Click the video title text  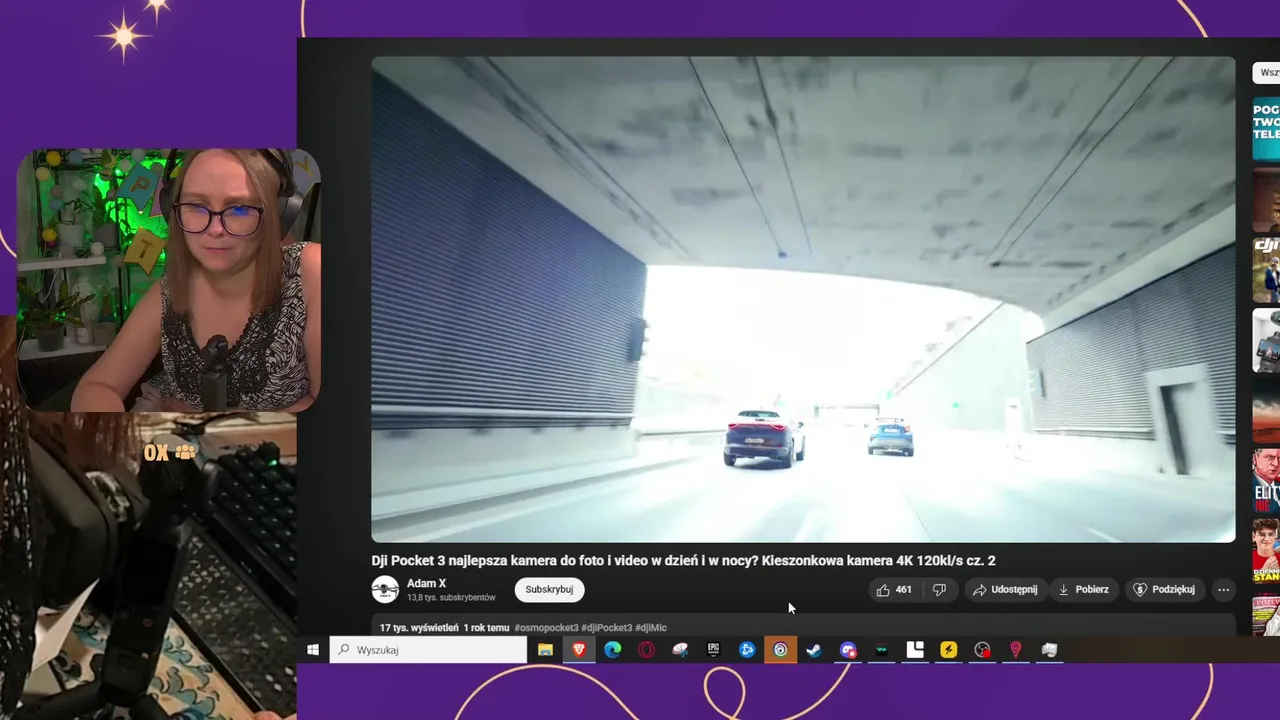coord(683,561)
